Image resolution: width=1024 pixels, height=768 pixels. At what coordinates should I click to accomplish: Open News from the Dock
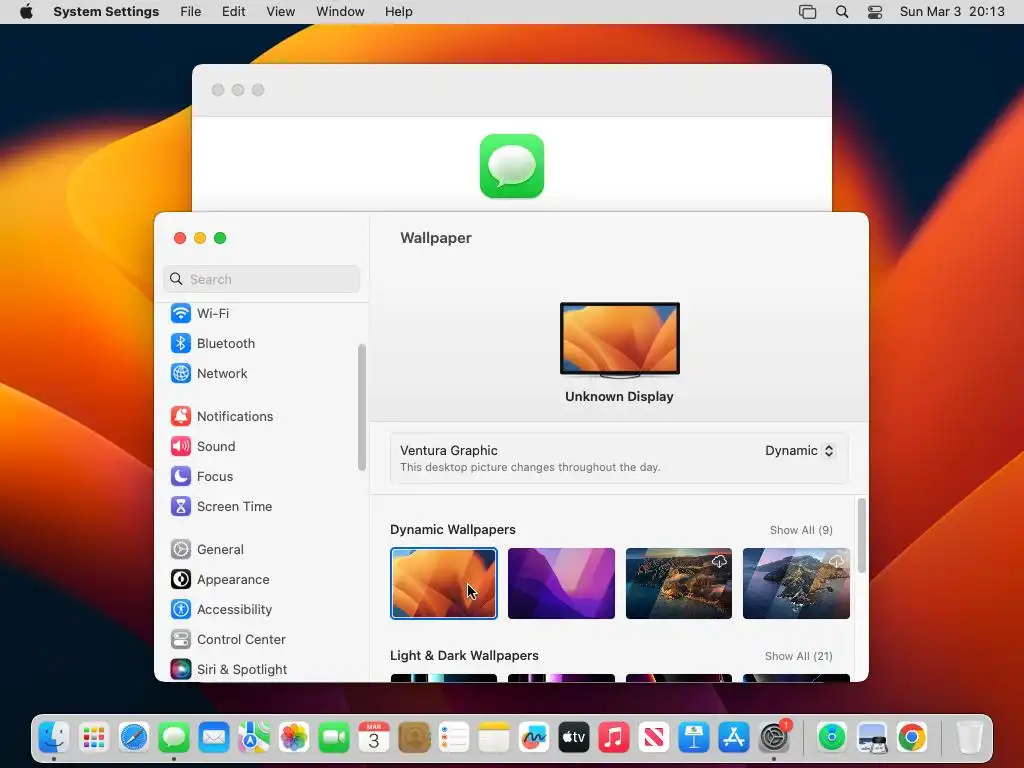pos(654,737)
